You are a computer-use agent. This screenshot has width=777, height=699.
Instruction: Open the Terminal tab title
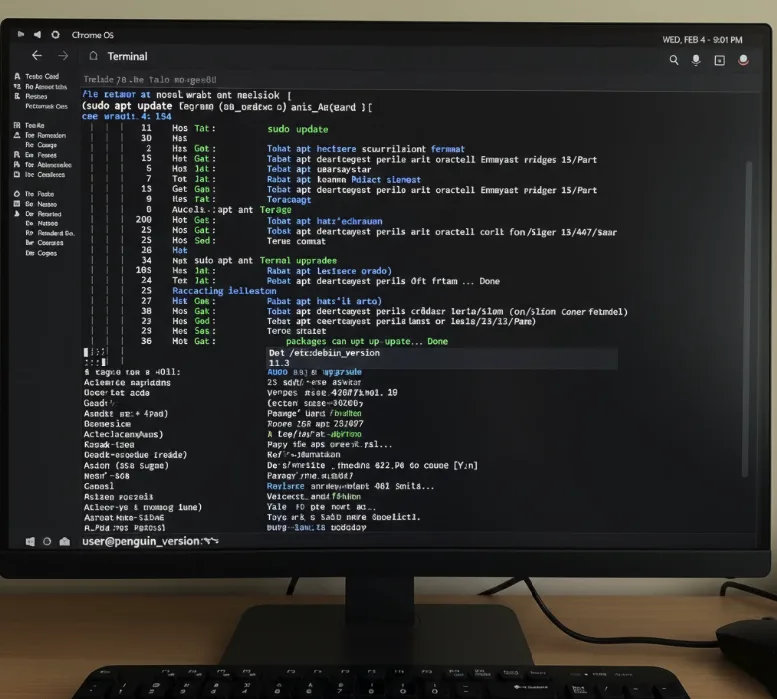pos(127,57)
